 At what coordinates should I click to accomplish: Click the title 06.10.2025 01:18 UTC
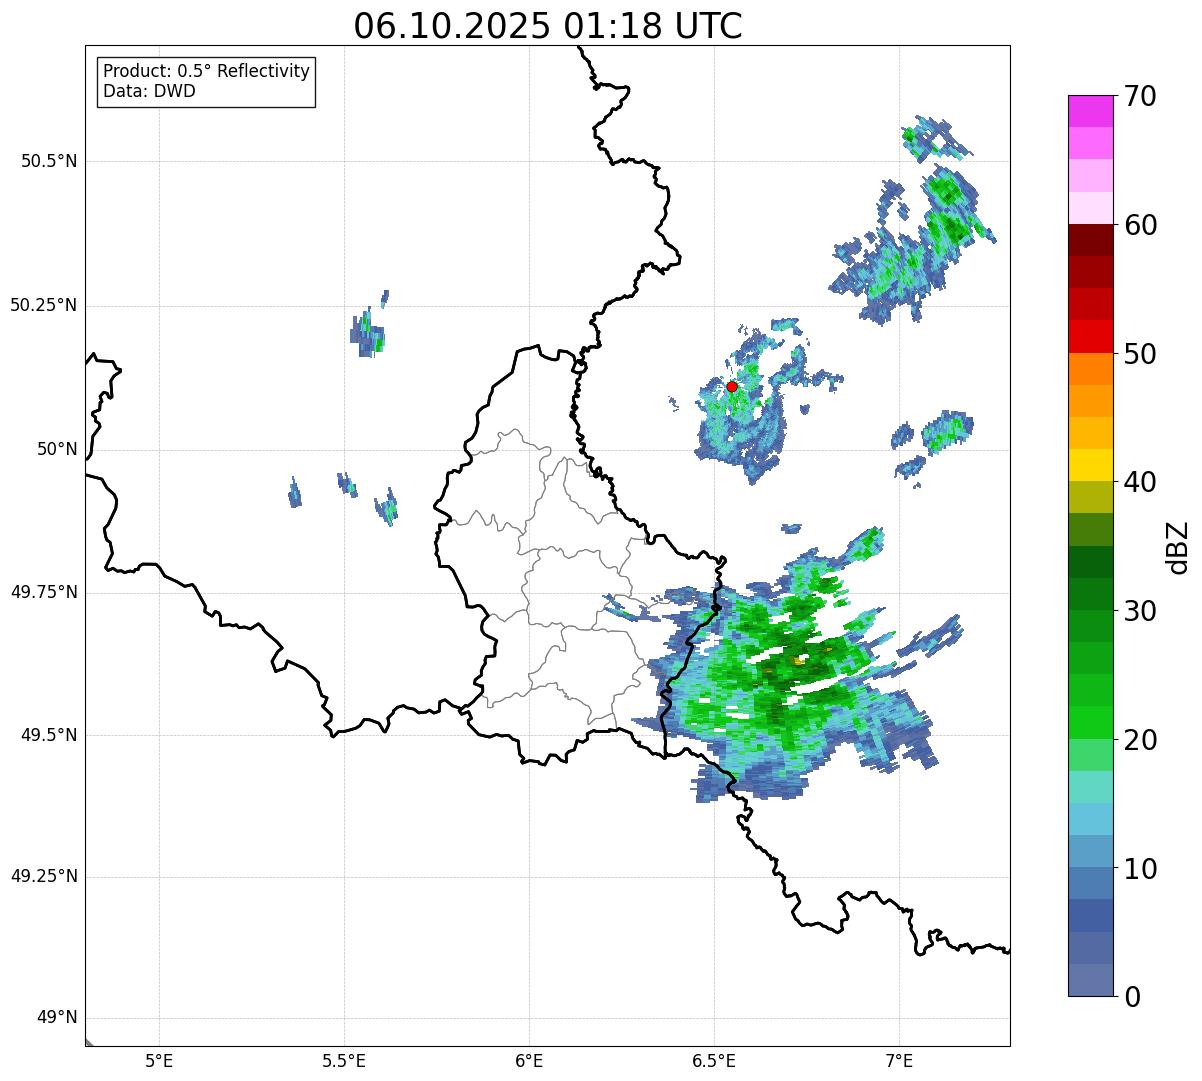click(x=548, y=25)
